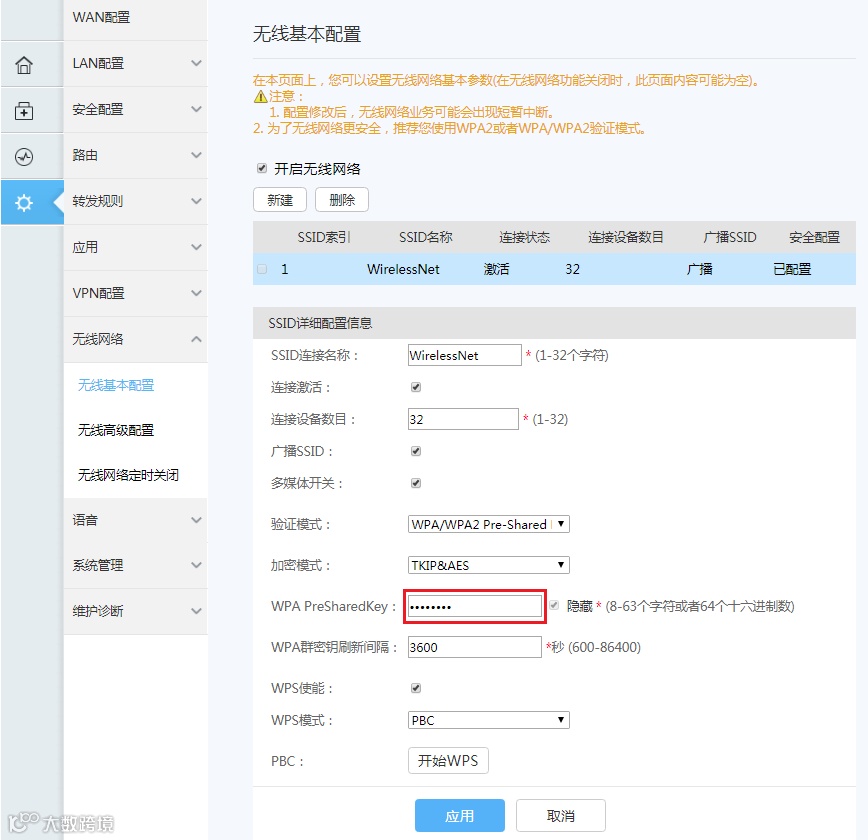Collapse the 无线网络 menu
The height and width of the screenshot is (840, 868).
[x=136, y=339]
